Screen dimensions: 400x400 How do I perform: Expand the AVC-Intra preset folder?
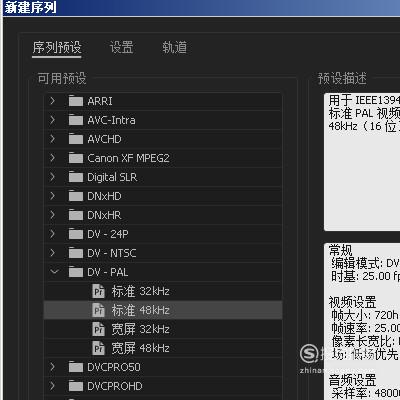pyautogui.click(x=52, y=120)
